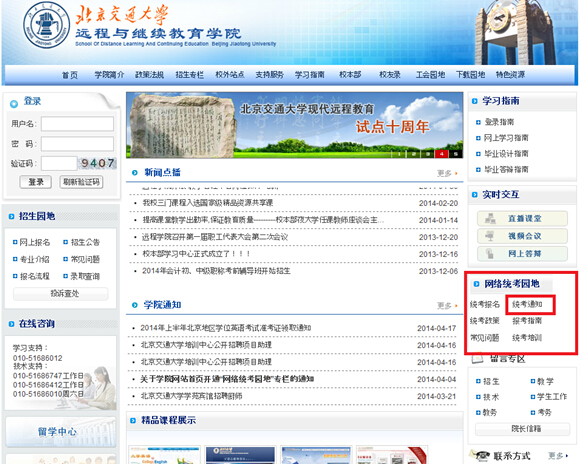Open the 统考报名 link
The height and width of the screenshot is (473, 581).
click(x=485, y=304)
